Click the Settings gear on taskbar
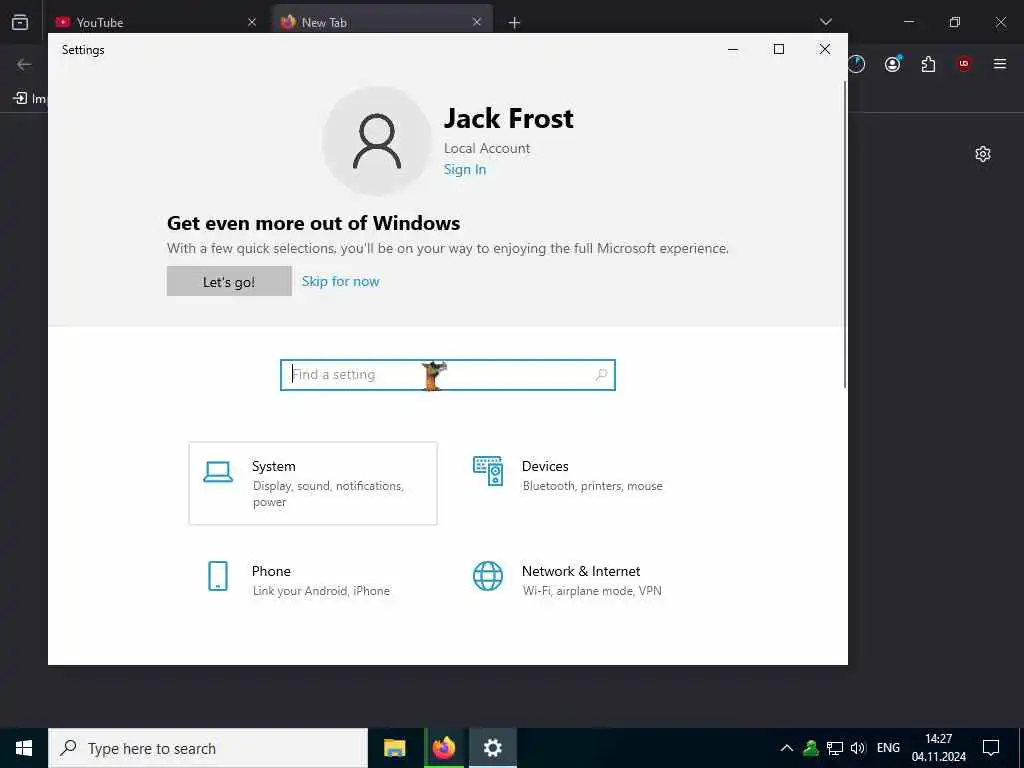 coord(492,748)
